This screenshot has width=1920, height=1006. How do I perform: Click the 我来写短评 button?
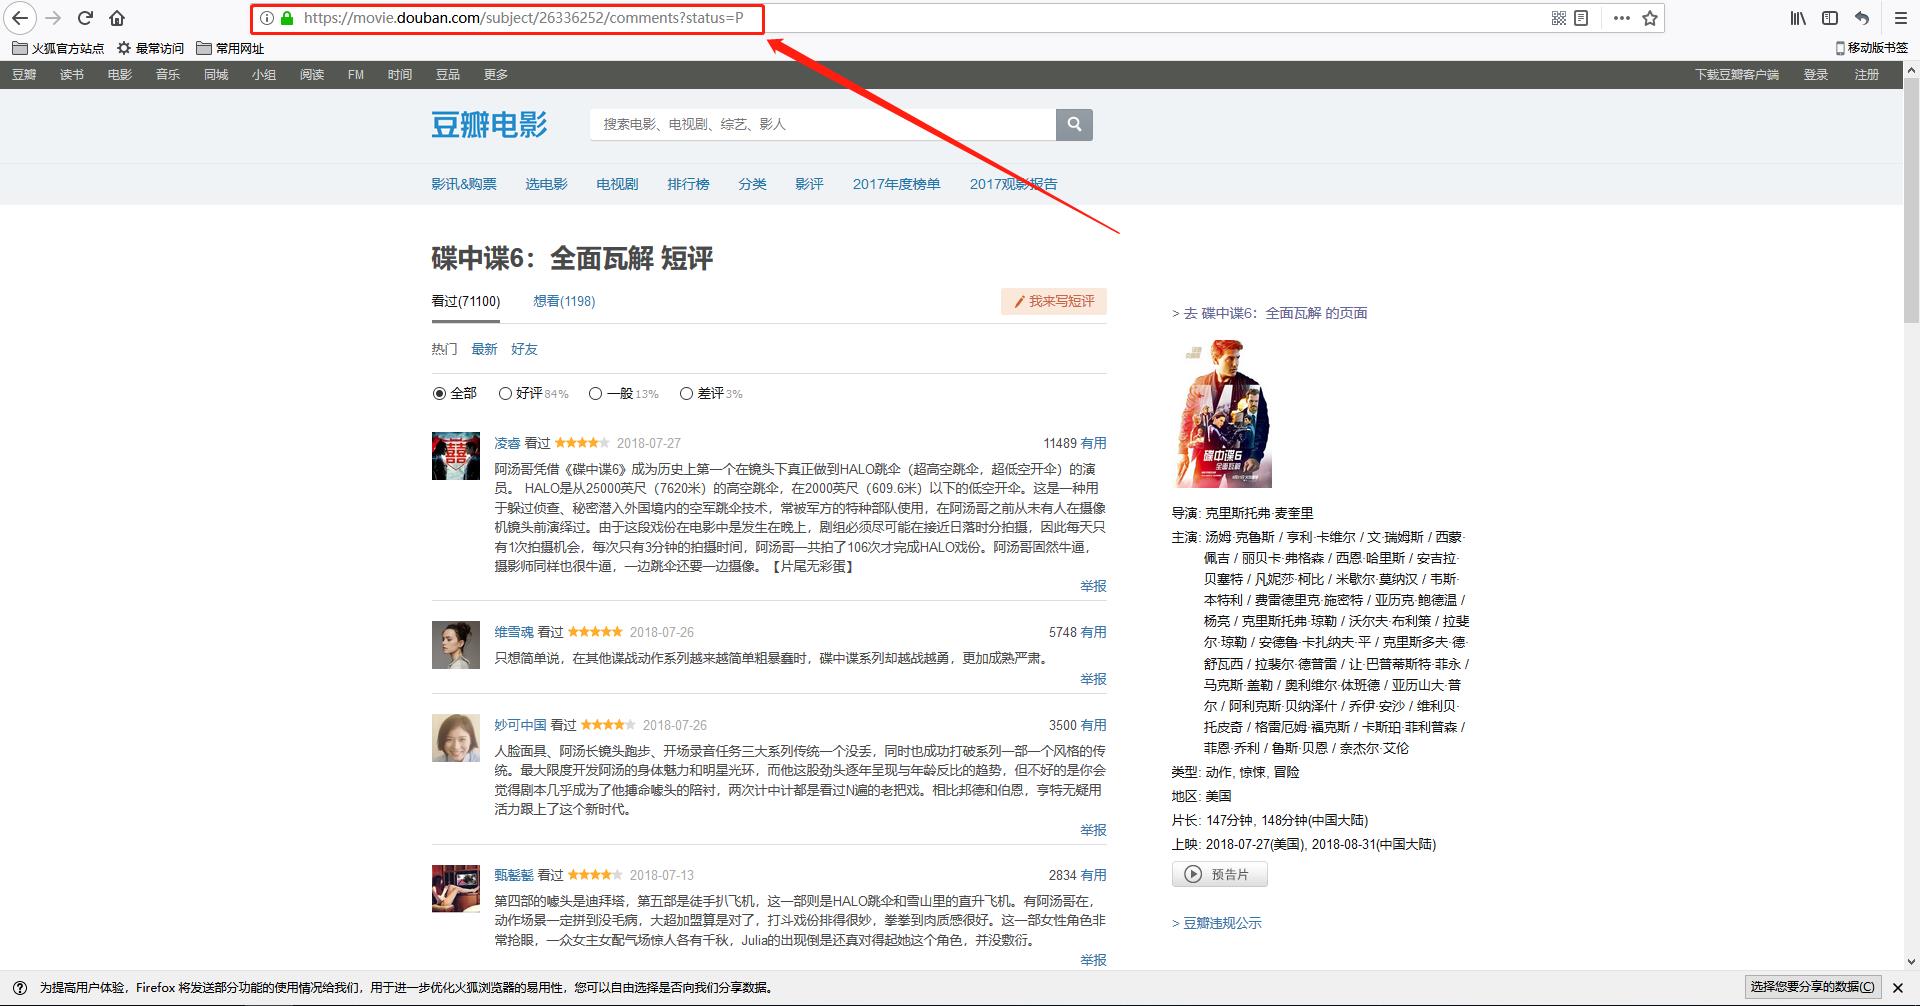1054,301
